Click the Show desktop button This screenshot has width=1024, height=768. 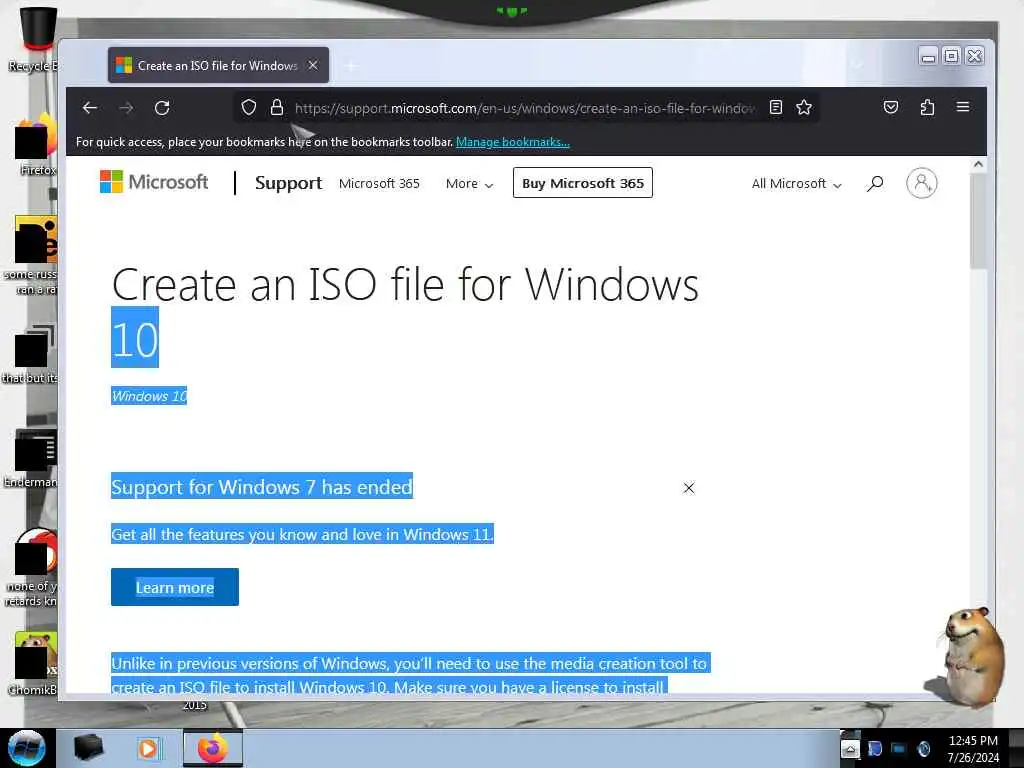tap(1016, 748)
